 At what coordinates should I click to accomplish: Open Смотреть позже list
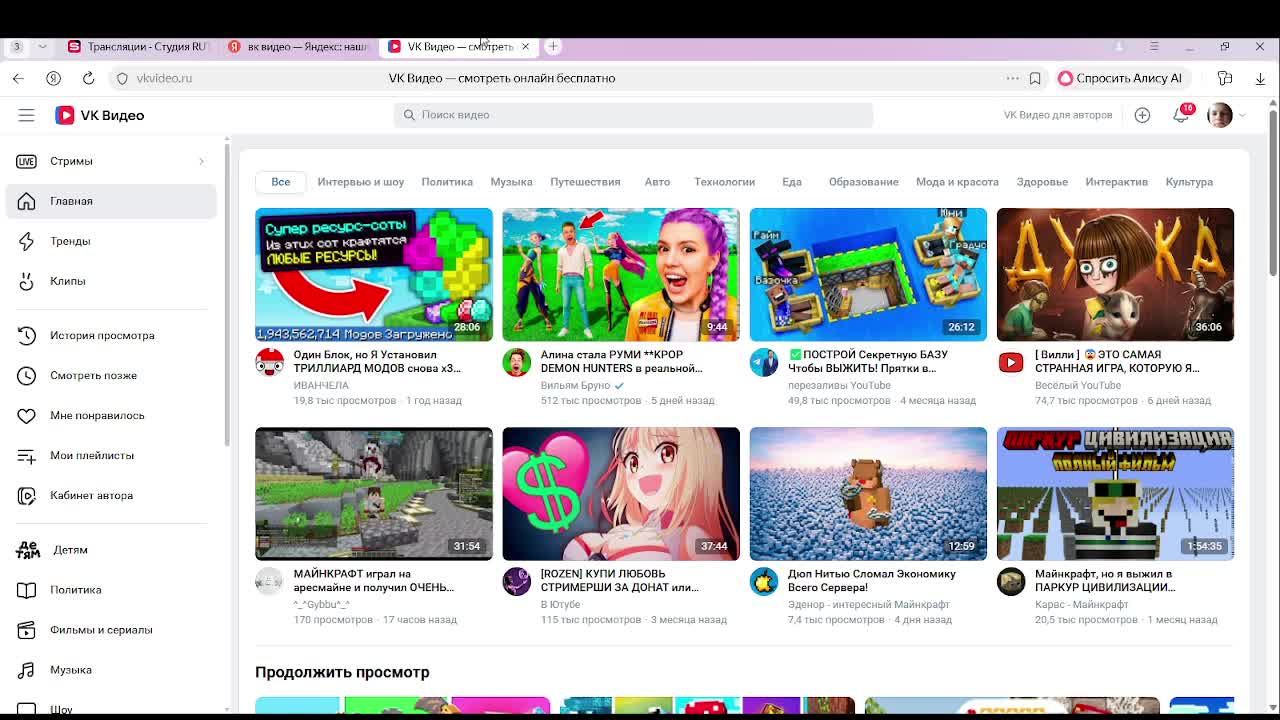tap(111, 375)
